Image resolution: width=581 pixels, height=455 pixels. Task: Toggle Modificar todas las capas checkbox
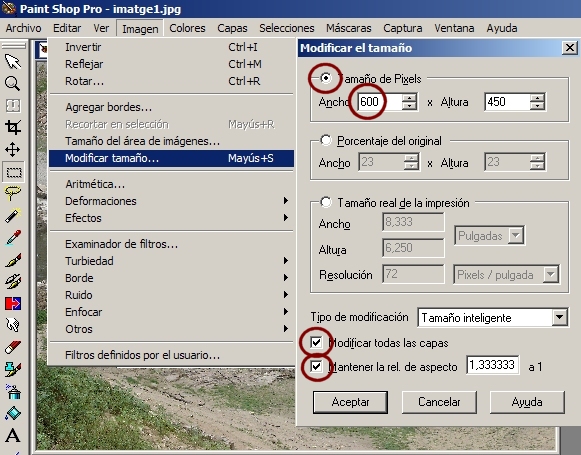(x=316, y=342)
